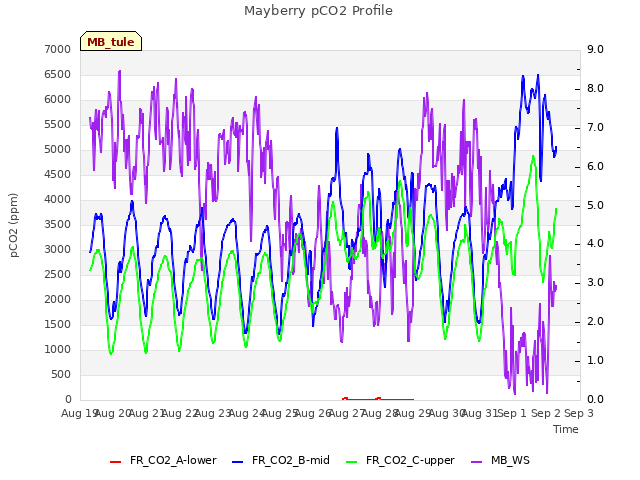Click the 6500 left axis tick label
The width and height of the screenshot is (640, 480).
[58, 75]
